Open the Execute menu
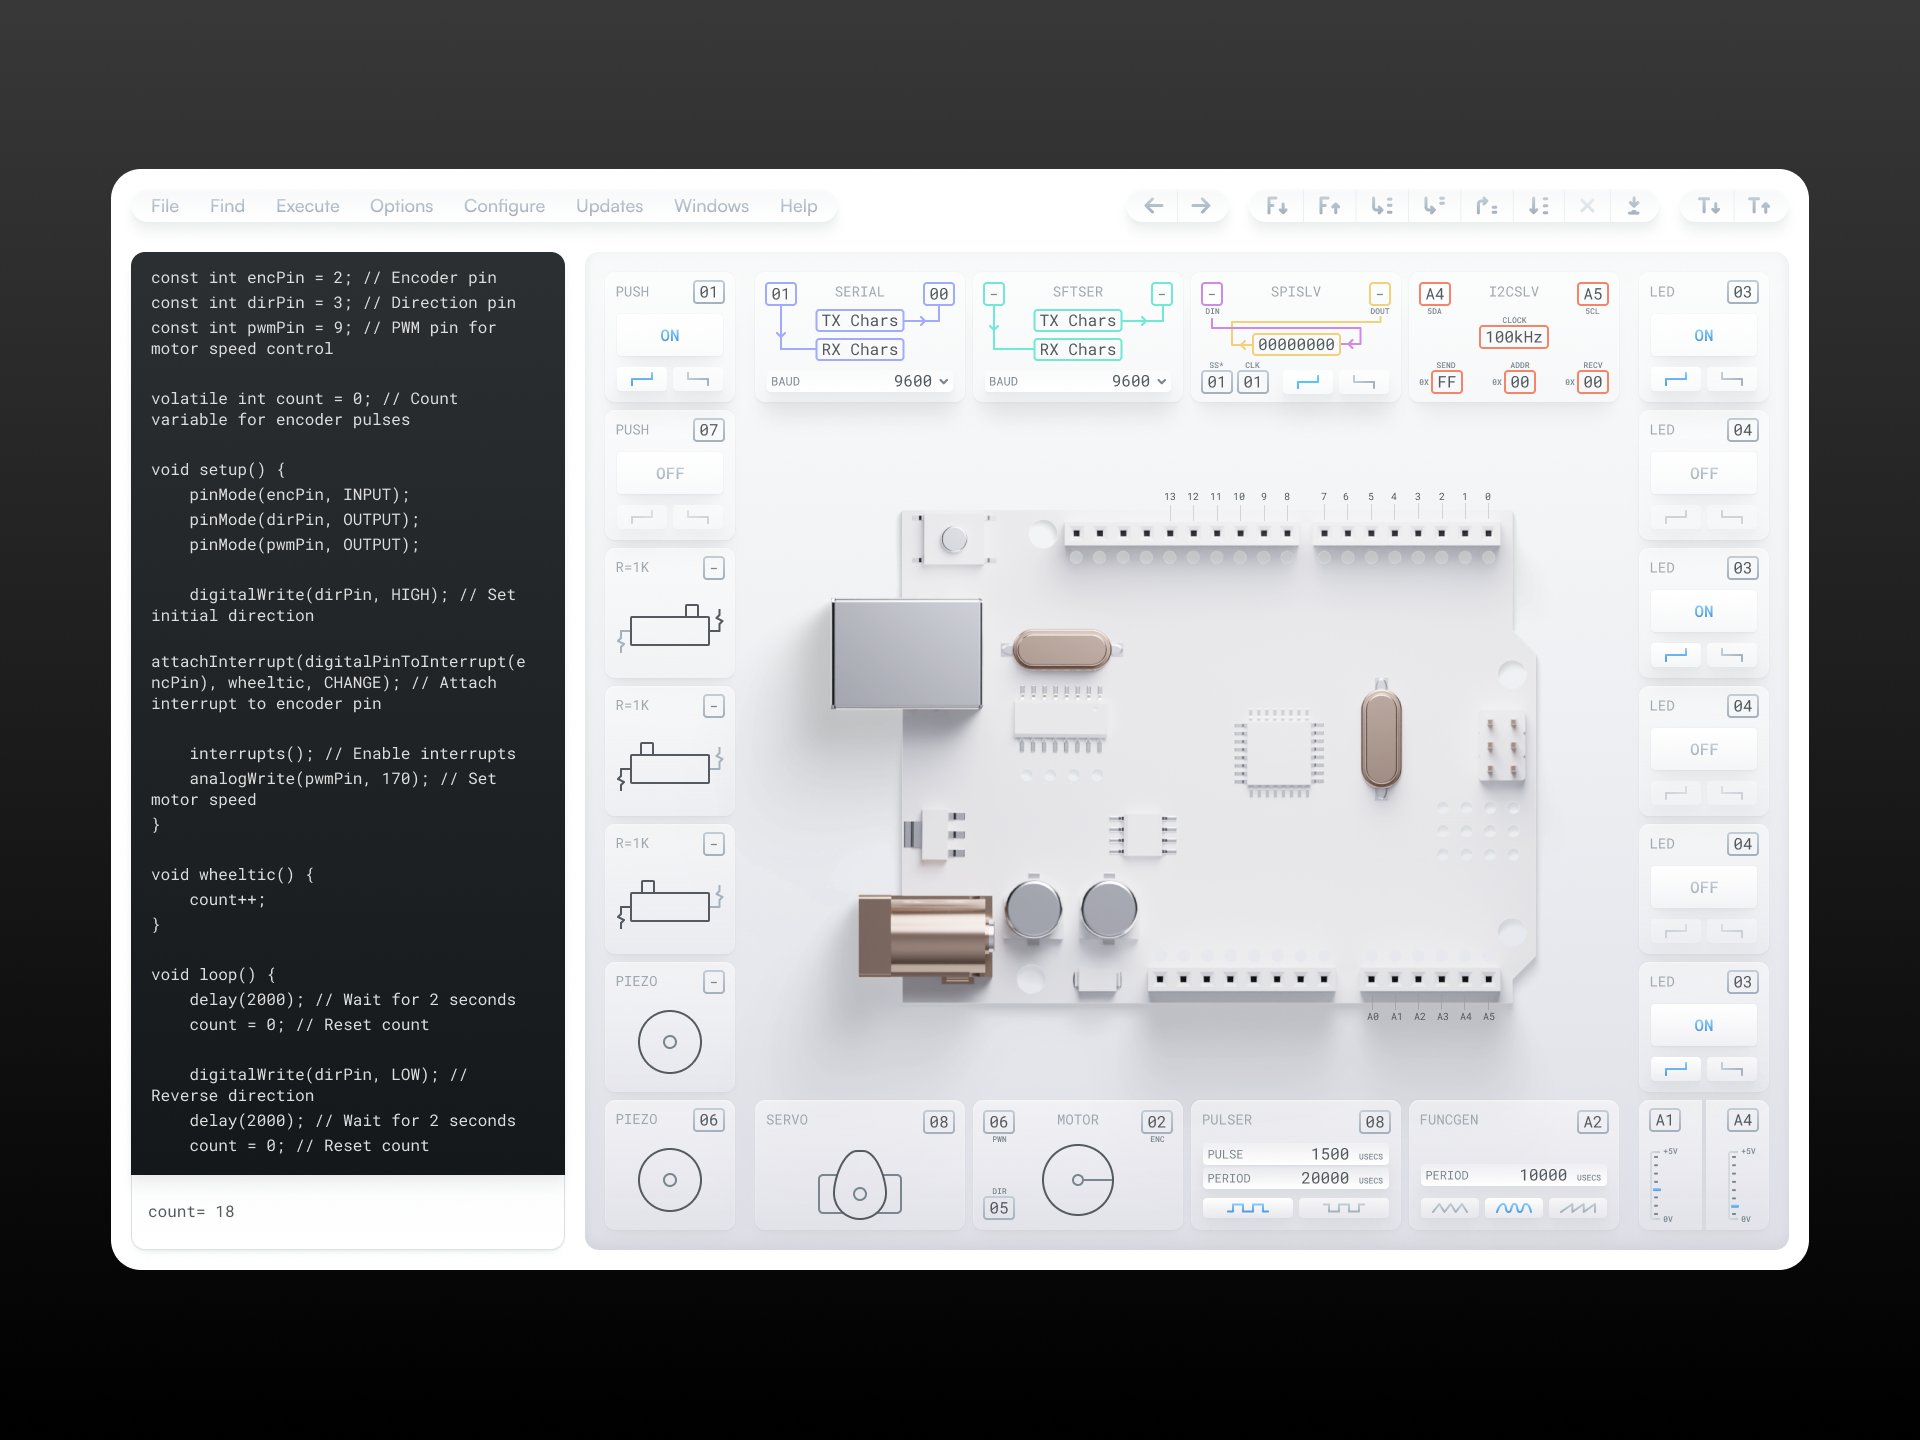The height and width of the screenshot is (1440, 1920). click(307, 206)
